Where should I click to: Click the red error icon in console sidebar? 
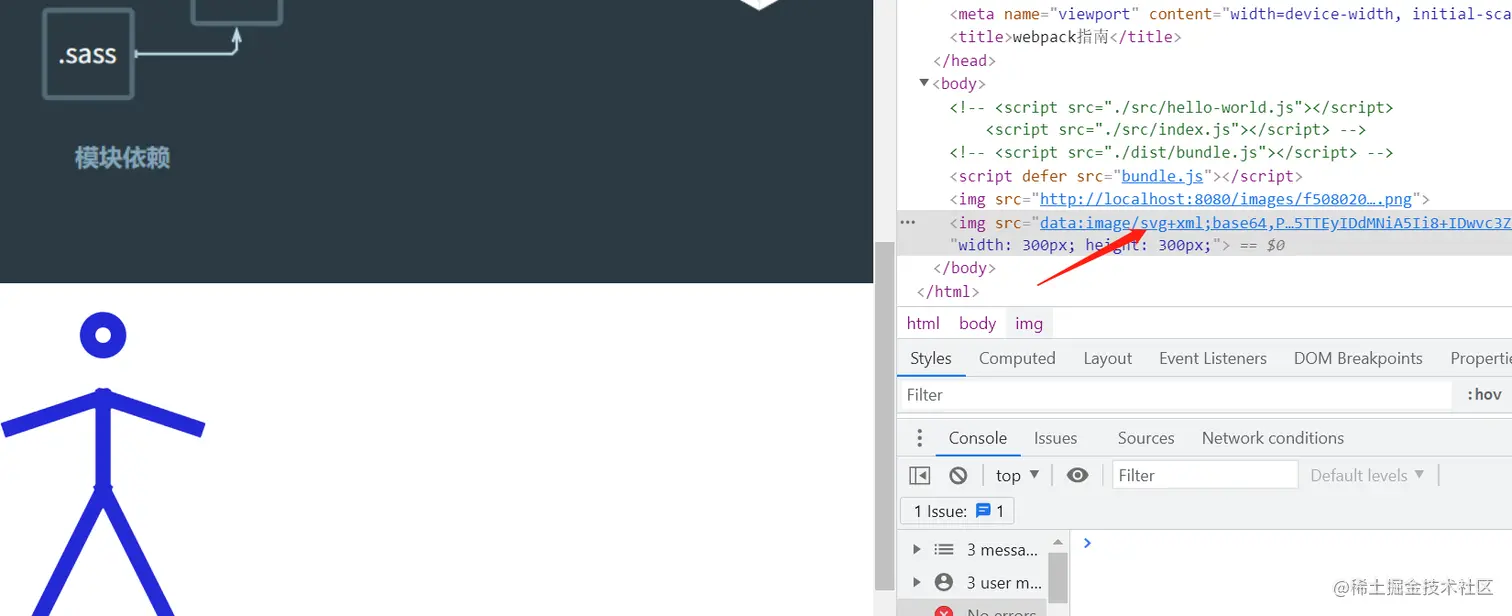[944, 611]
